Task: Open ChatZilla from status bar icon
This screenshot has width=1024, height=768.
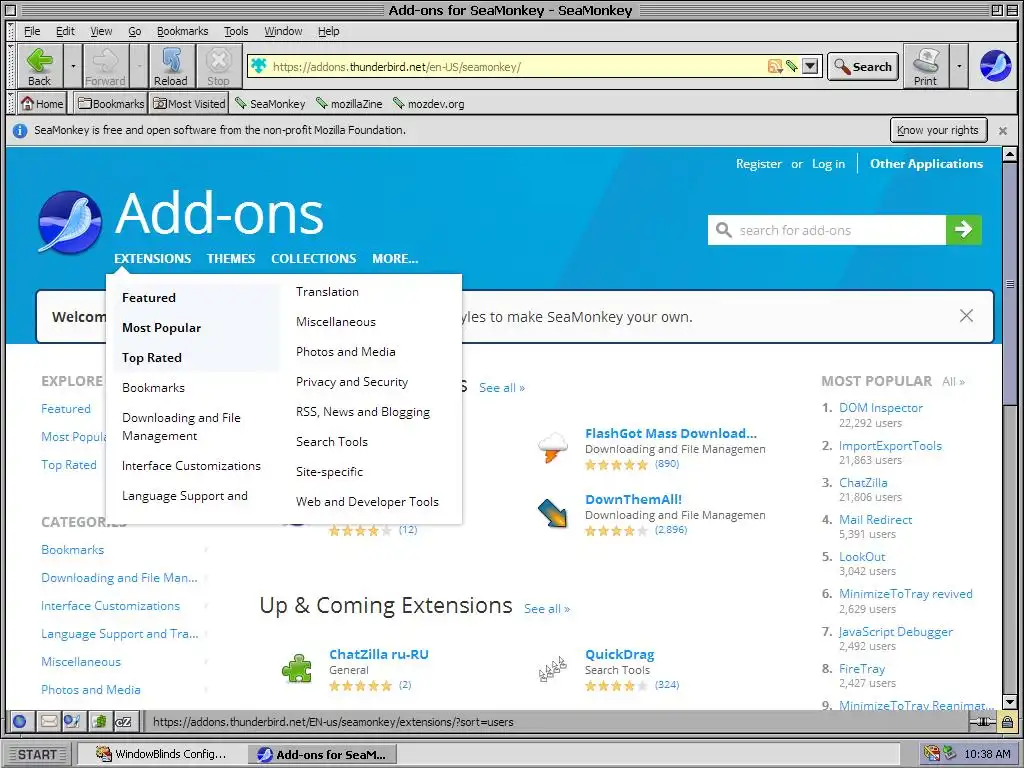Action: 123,721
